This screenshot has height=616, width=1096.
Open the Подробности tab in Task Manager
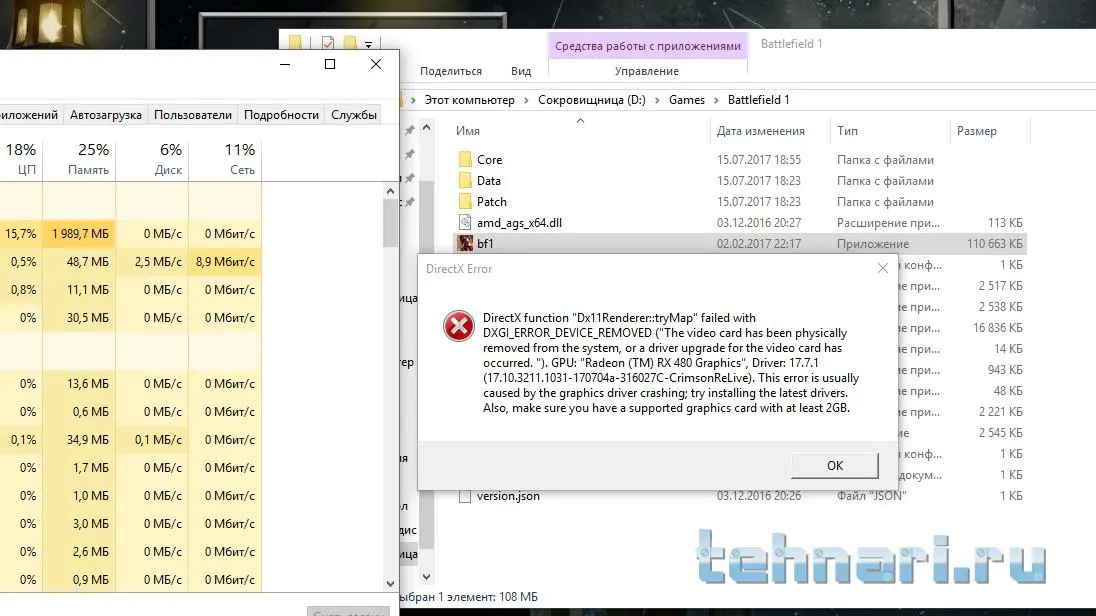point(281,115)
